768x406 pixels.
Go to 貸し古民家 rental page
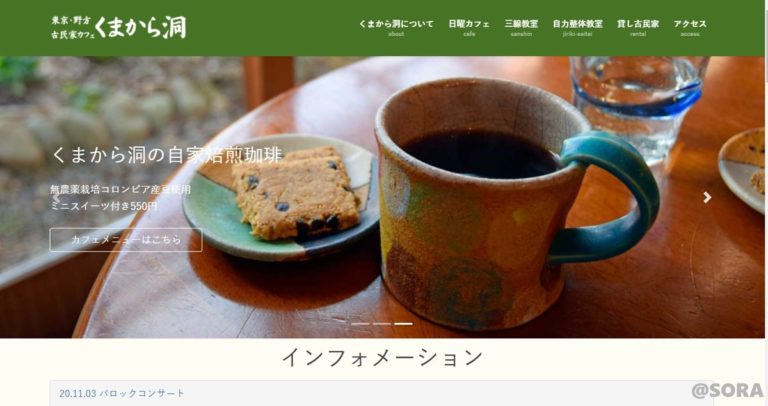638,27
